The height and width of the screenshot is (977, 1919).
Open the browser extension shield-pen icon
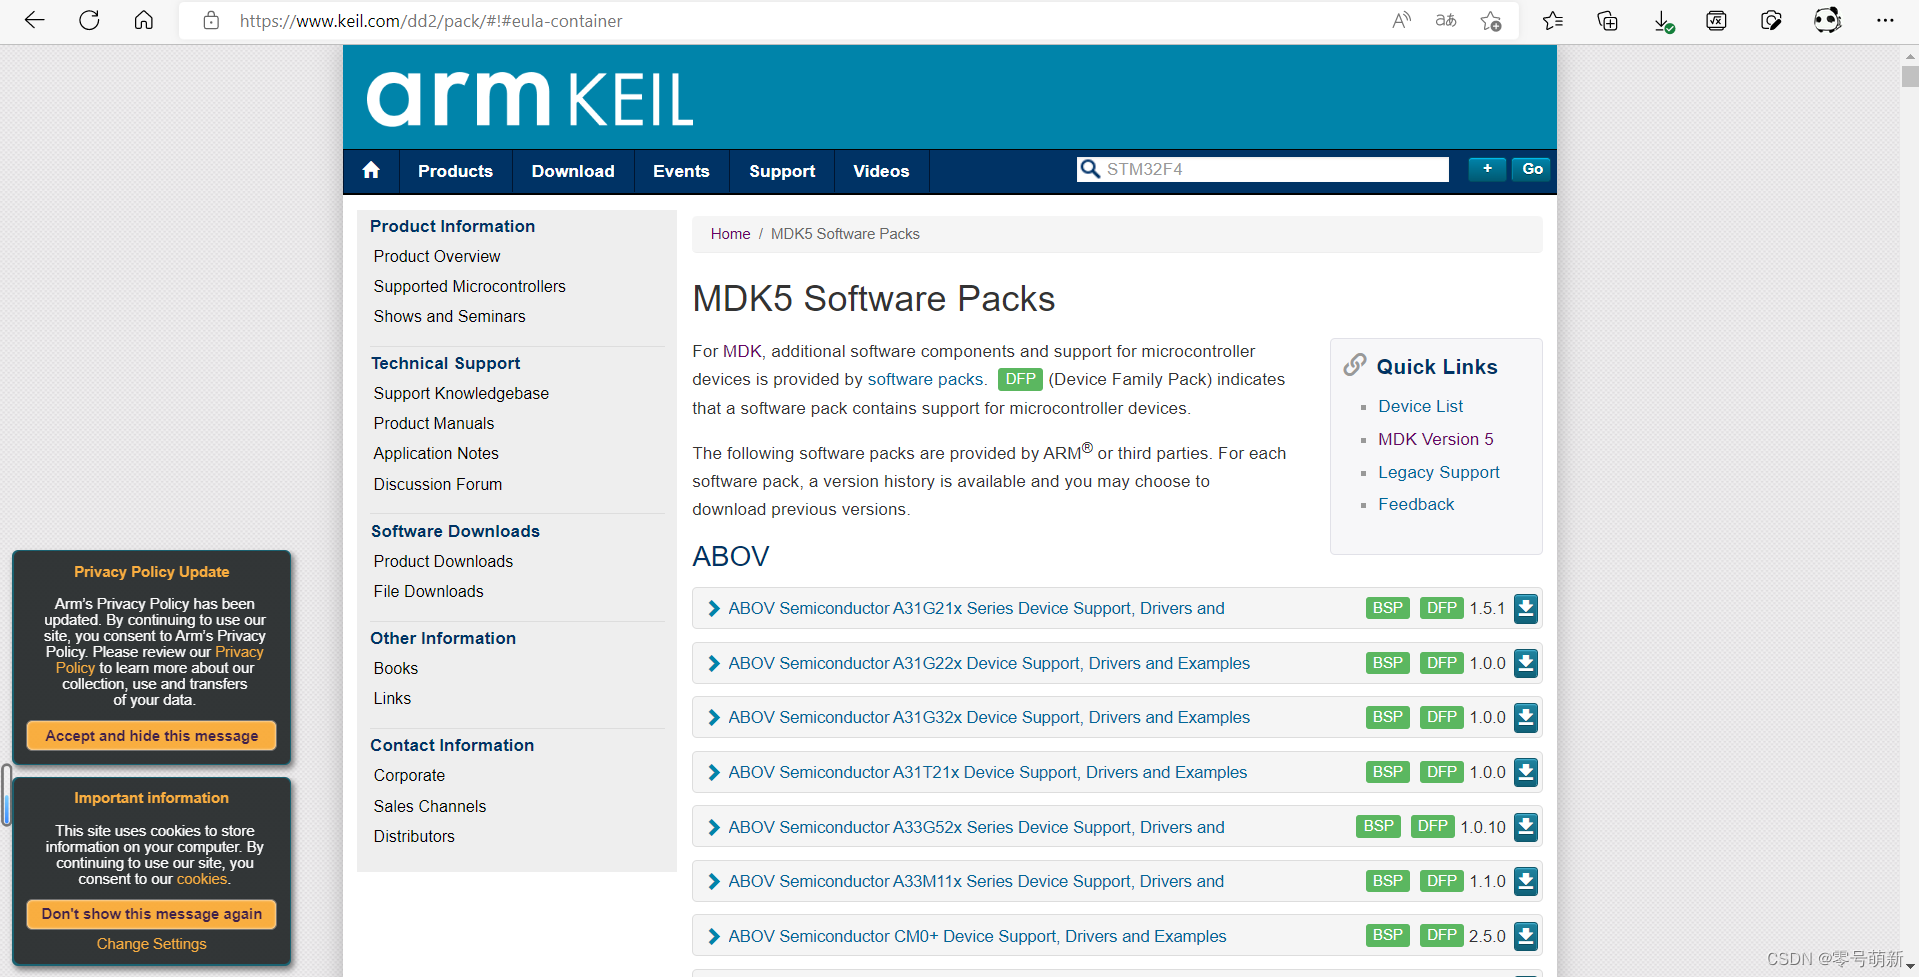[x=1771, y=20]
